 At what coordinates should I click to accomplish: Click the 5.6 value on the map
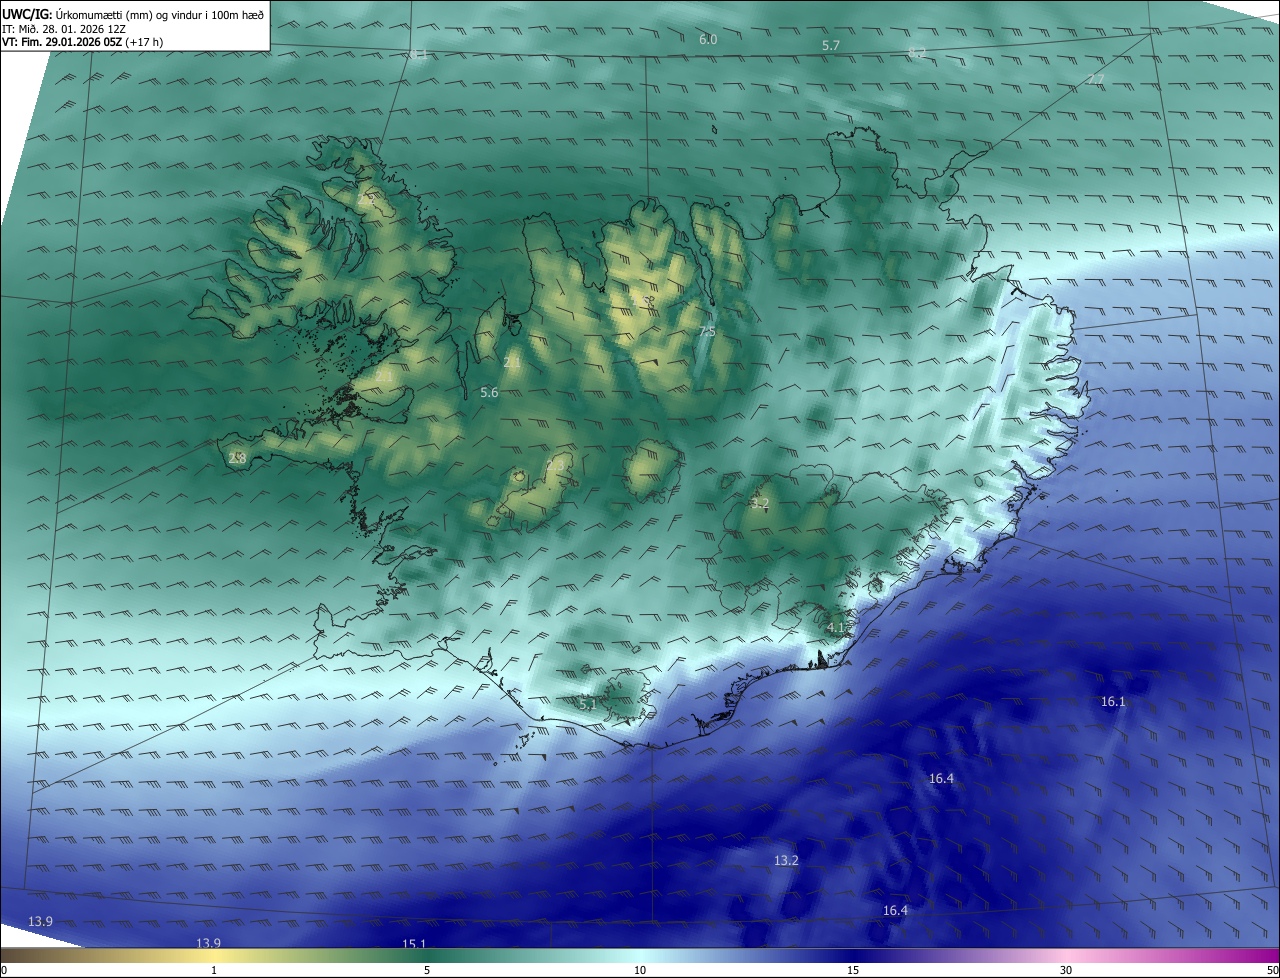tap(489, 393)
